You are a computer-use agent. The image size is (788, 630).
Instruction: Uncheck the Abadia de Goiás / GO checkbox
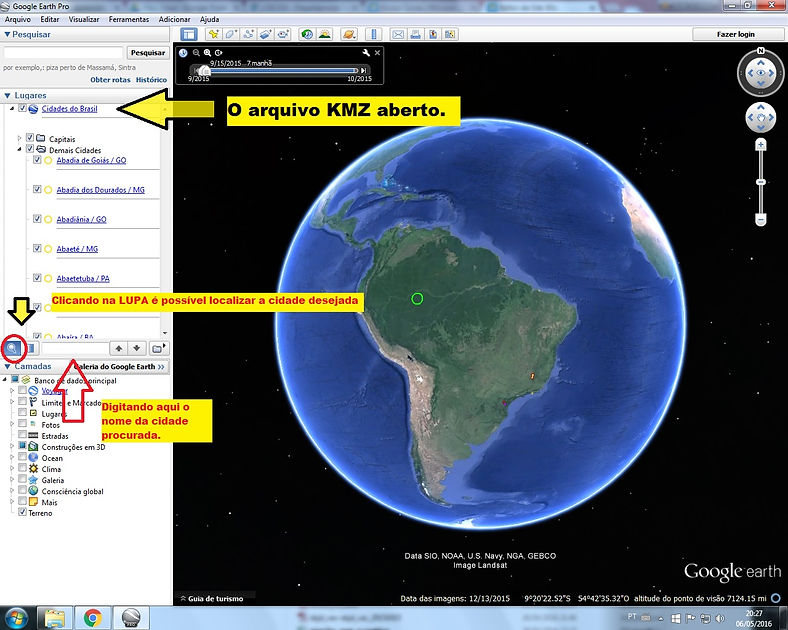coord(37,160)
